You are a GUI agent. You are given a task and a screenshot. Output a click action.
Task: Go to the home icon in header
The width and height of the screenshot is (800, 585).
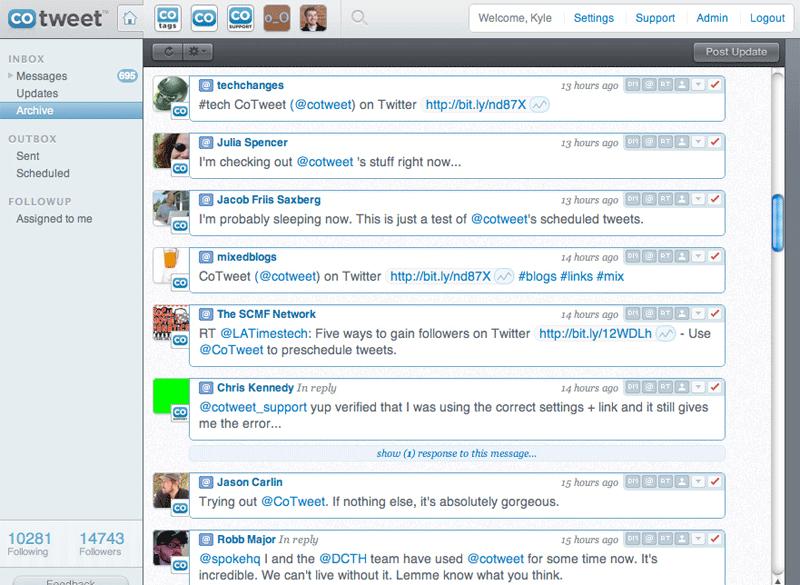[130, 19]
